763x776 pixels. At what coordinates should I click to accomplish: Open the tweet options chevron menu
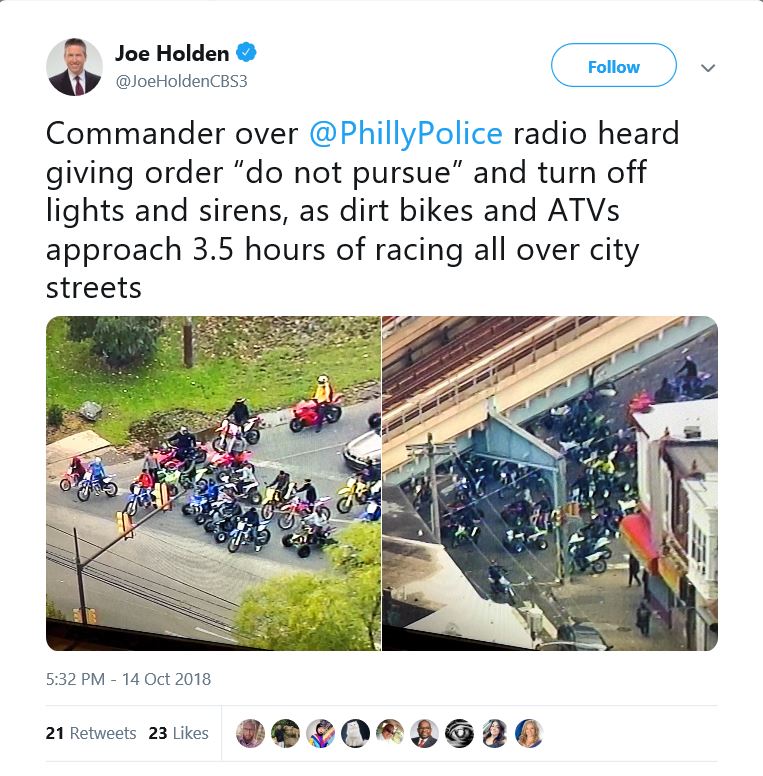click(x=708, y=68)
